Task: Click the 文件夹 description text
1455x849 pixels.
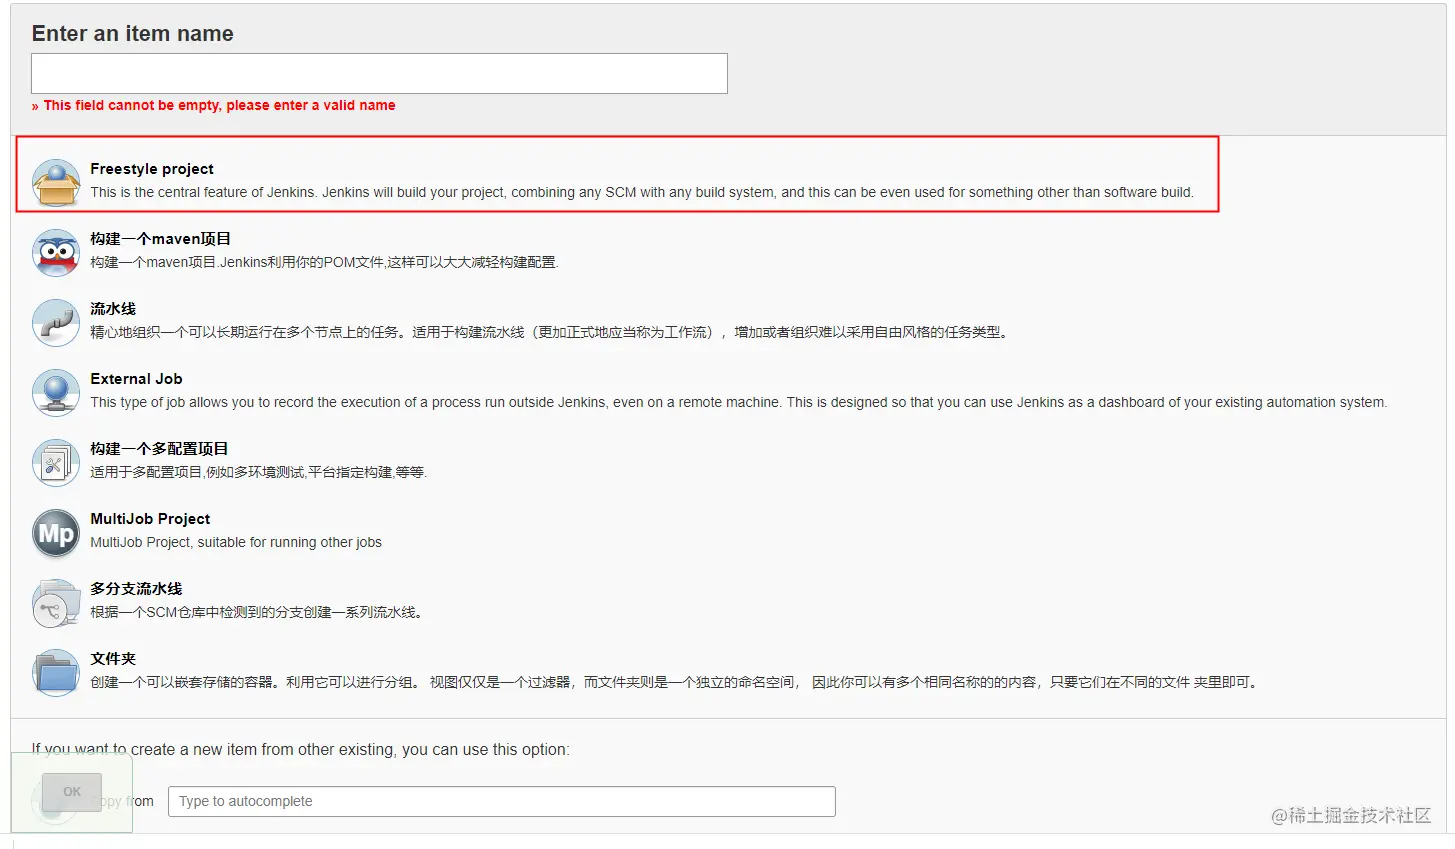Action: click(675, 682)
